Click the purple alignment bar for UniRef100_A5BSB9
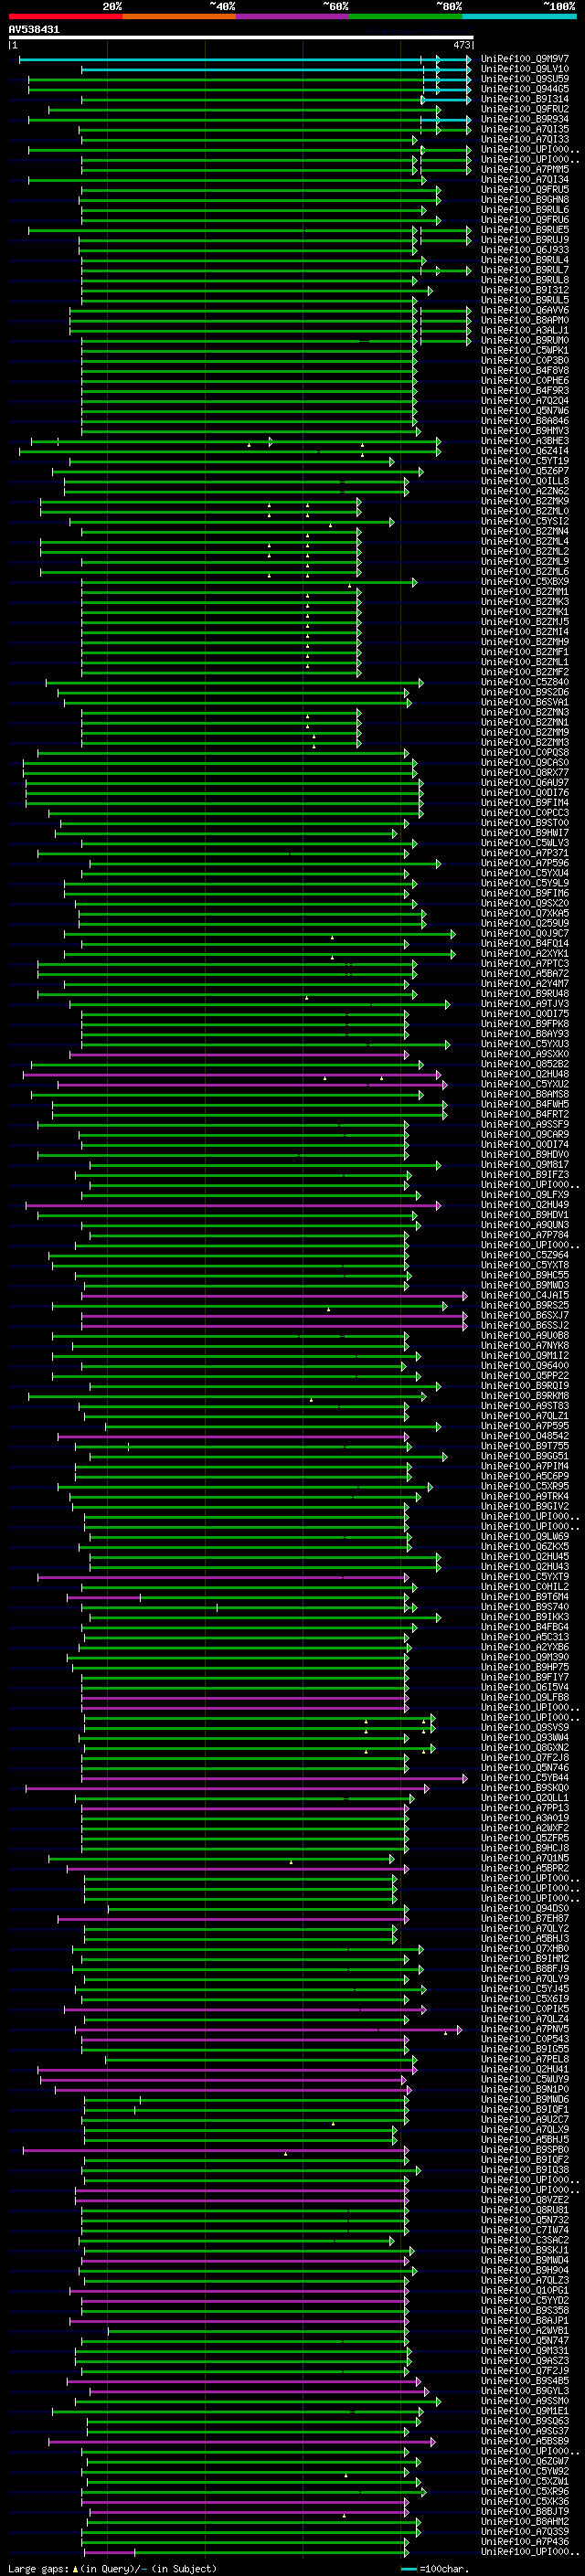Image resolution: width=585 pixels, height=2576 pixels. coord(242,2441)
